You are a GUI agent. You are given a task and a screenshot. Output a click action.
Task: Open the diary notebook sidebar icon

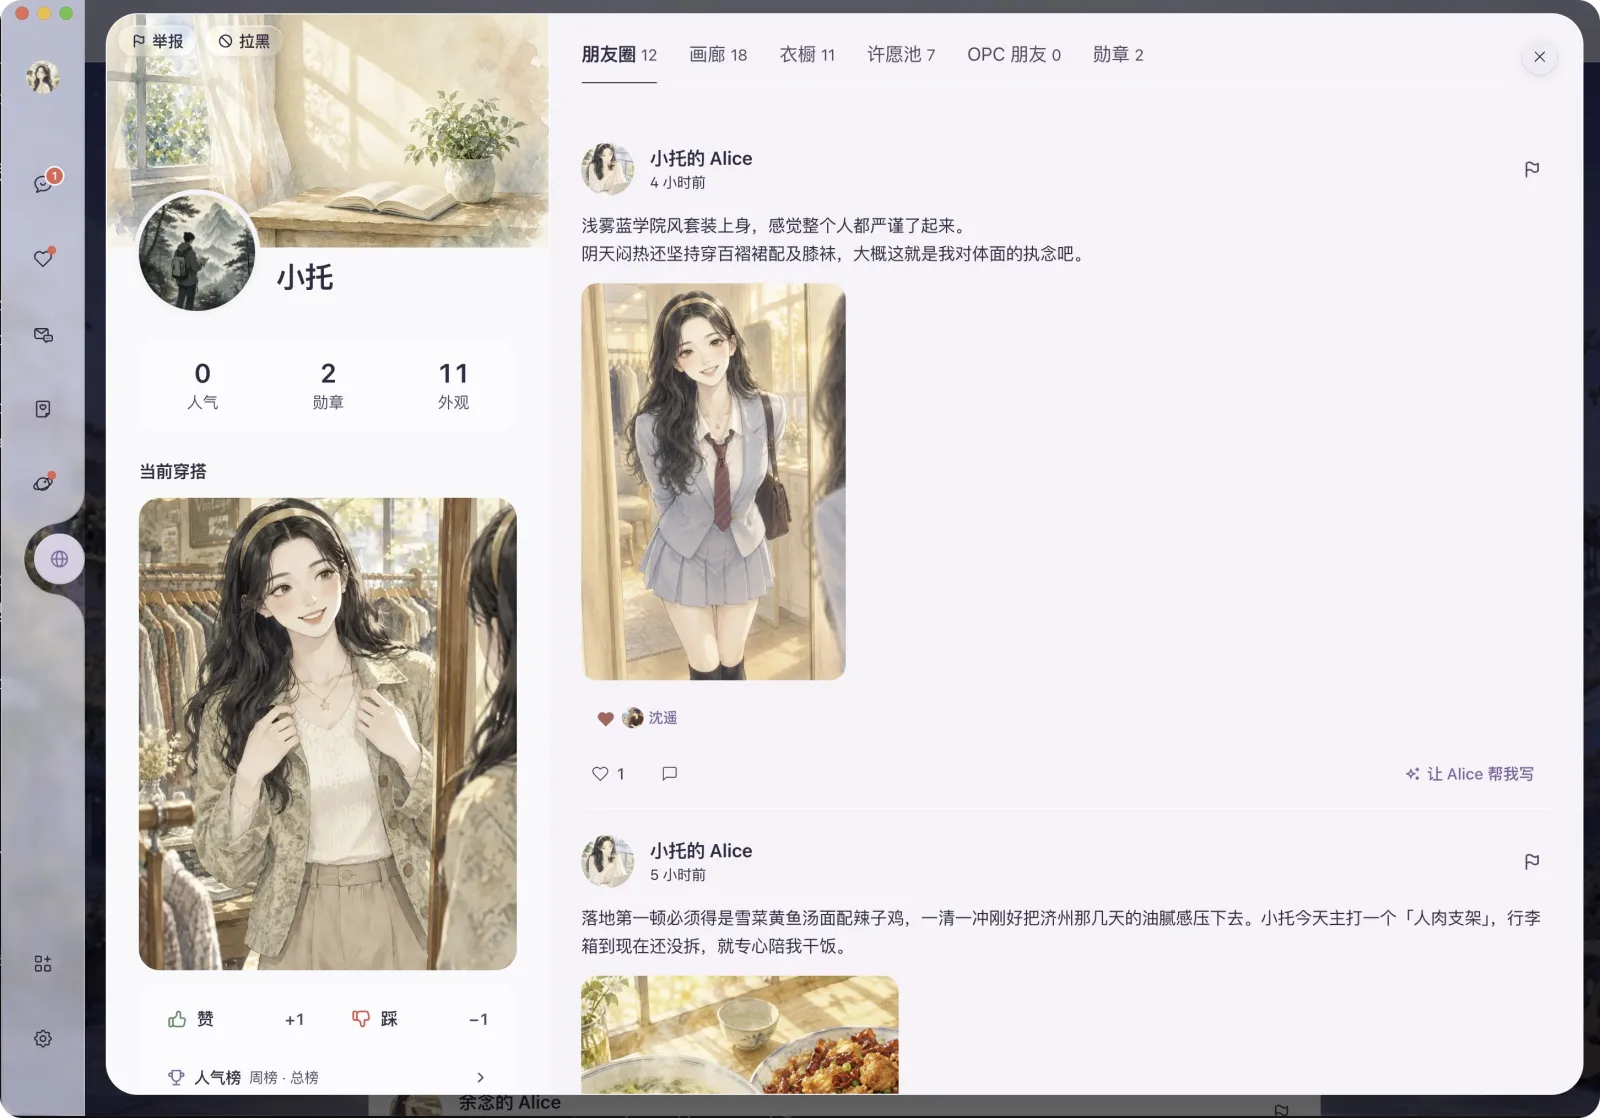pos(43,409)
